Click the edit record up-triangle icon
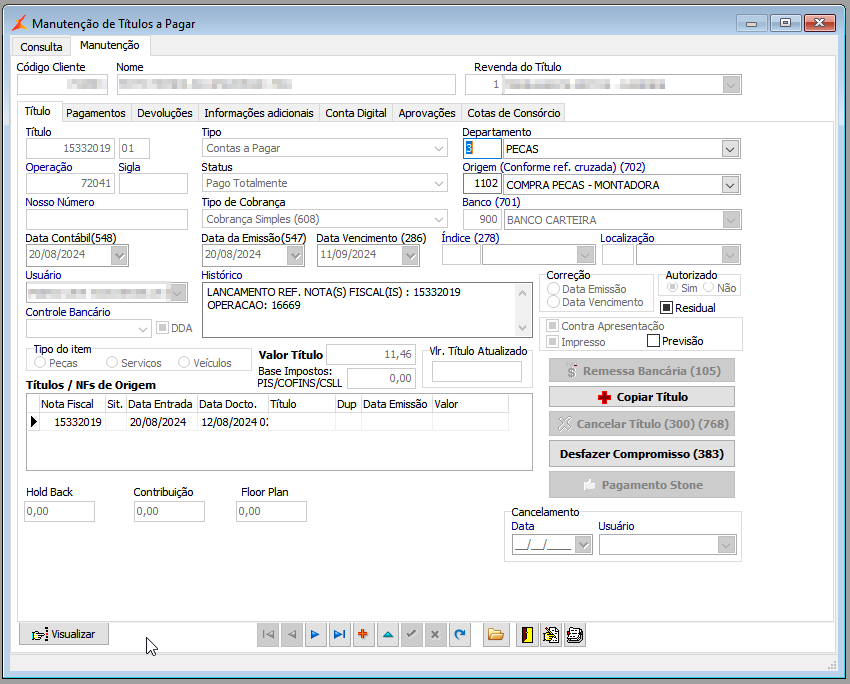850x684 pixels. click(386, 634)
